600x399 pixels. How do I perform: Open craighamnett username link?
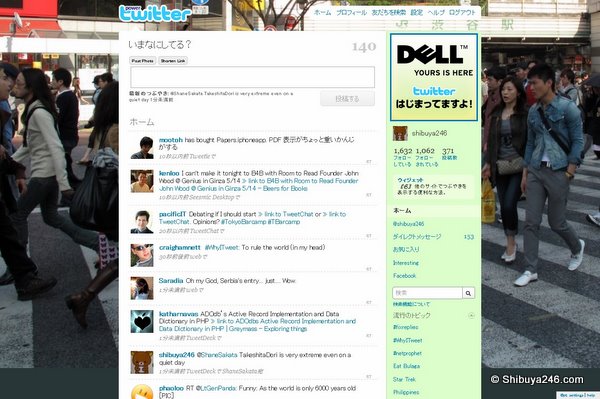(179, 248)
